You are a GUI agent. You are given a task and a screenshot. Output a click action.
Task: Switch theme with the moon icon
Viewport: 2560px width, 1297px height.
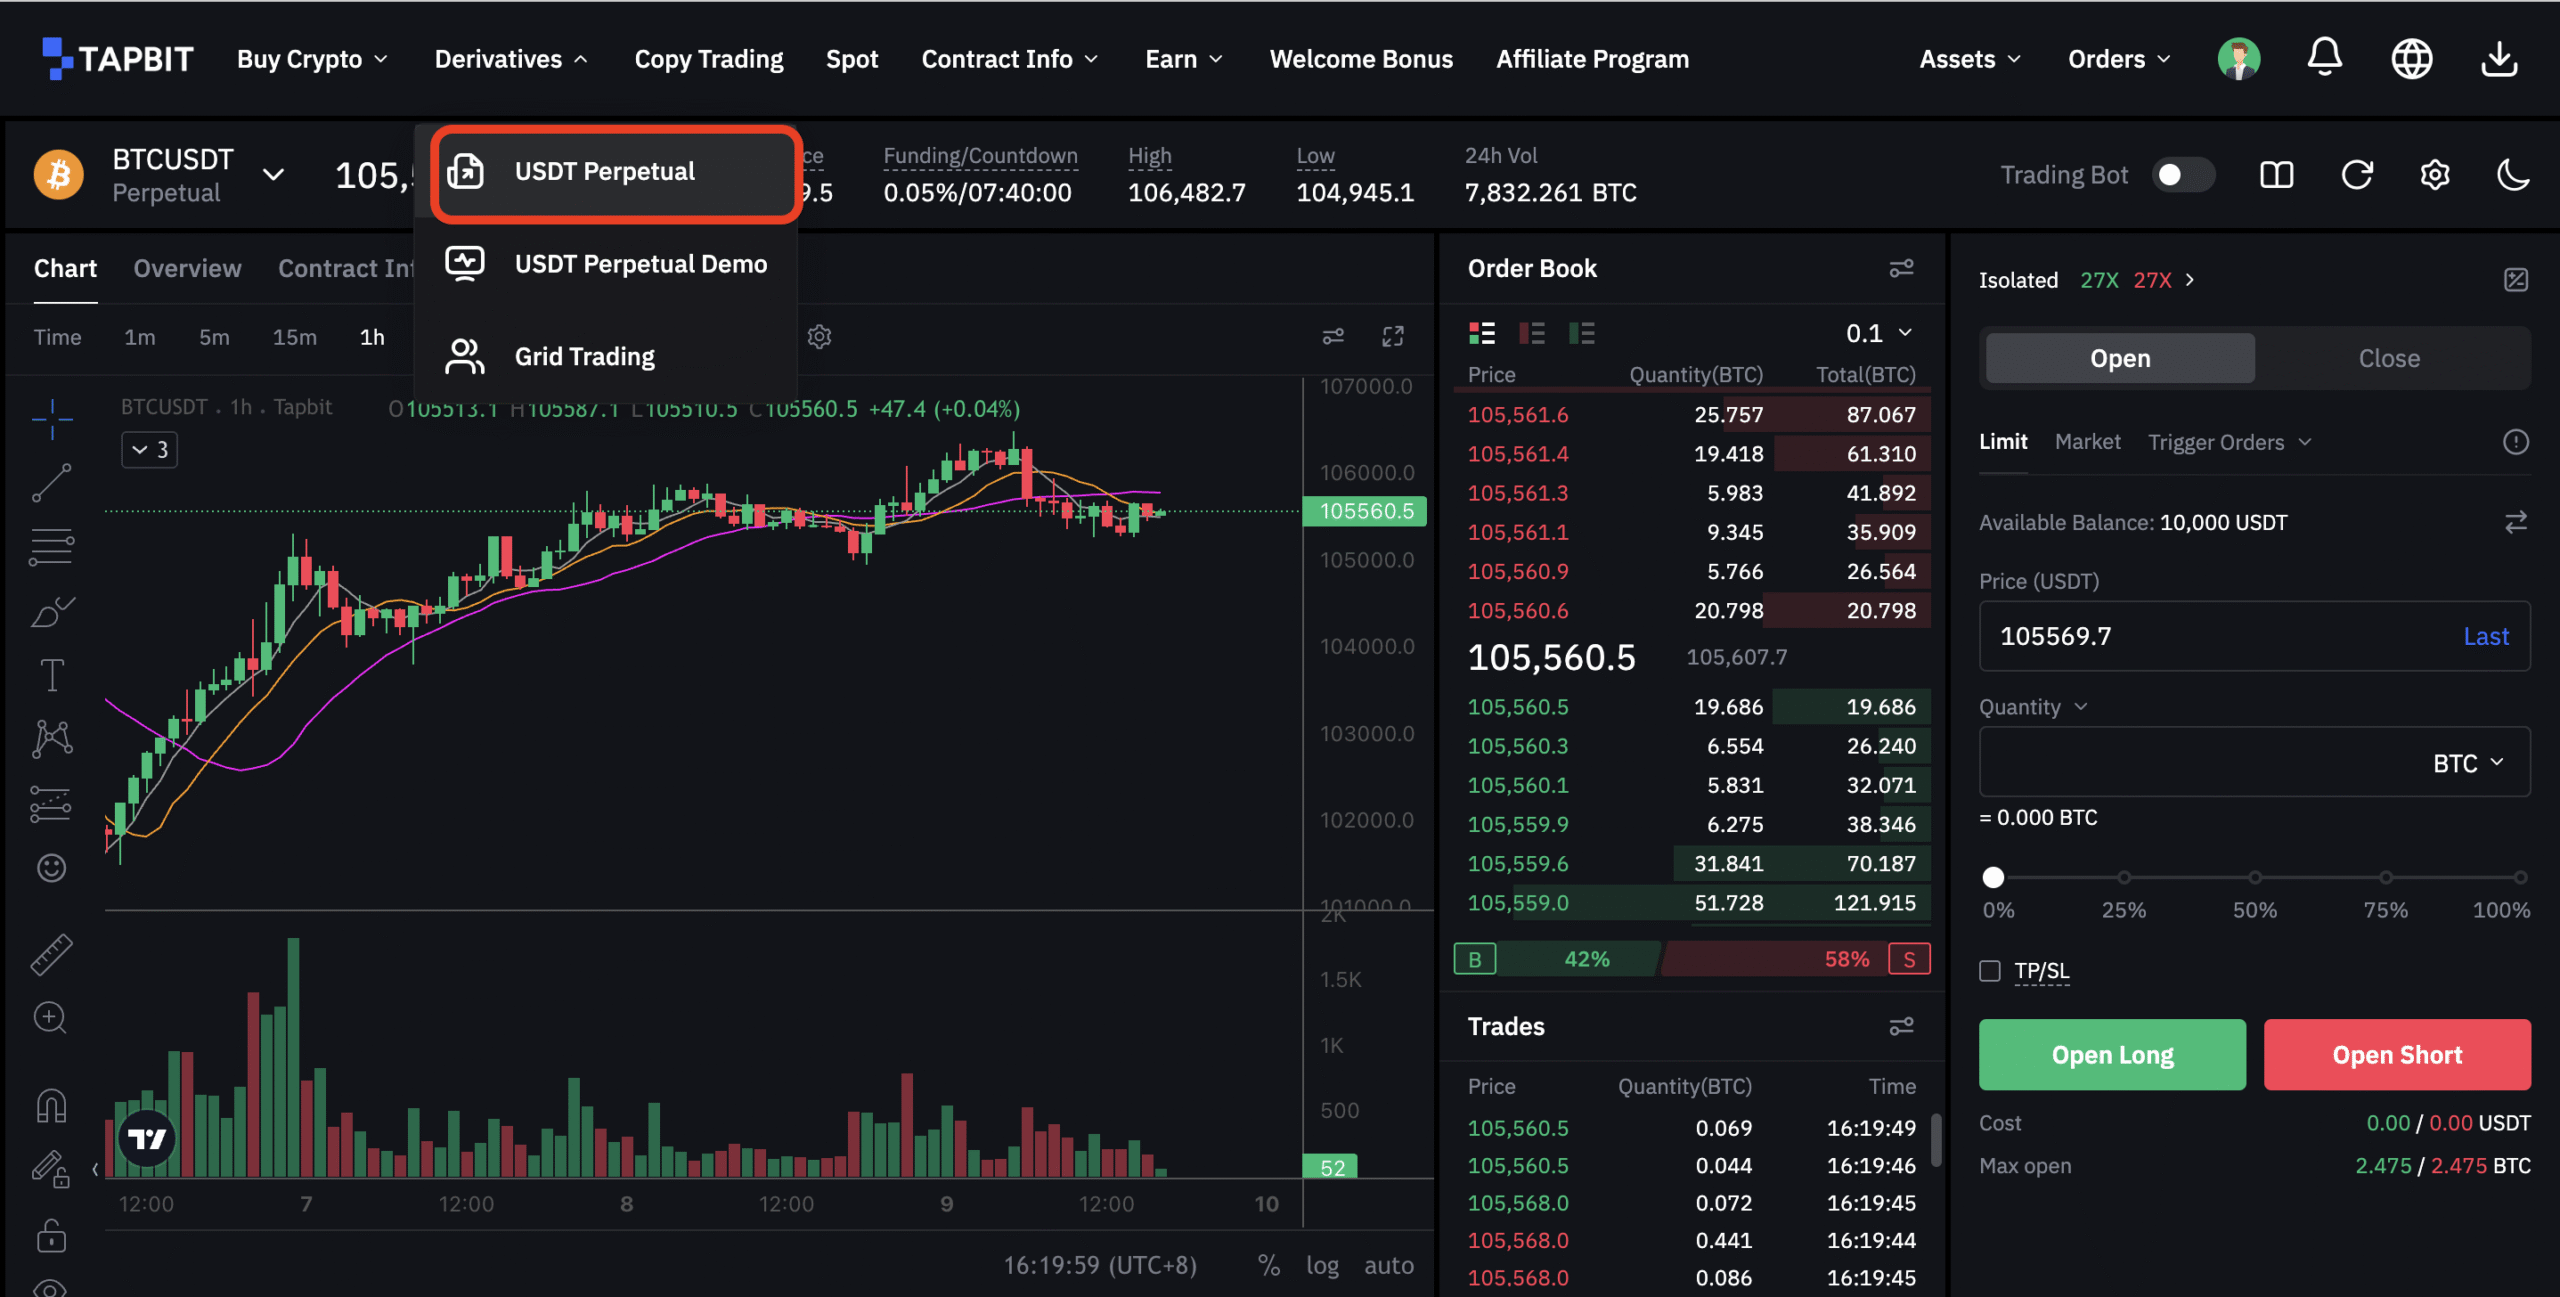coord(2512,175)
